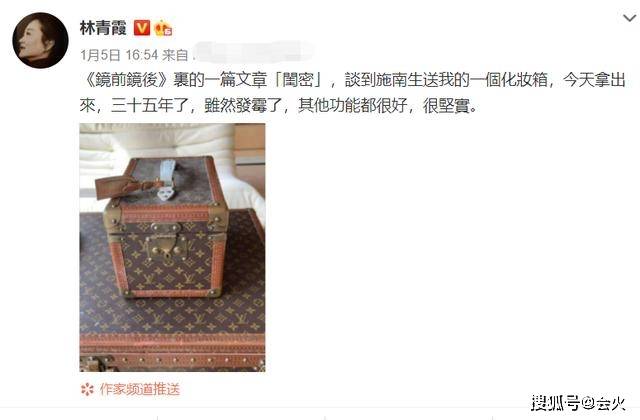The image size is (640, 420).
Task: Click the 搜狐号@会火 watermark
Action: (x=578, y=403)
